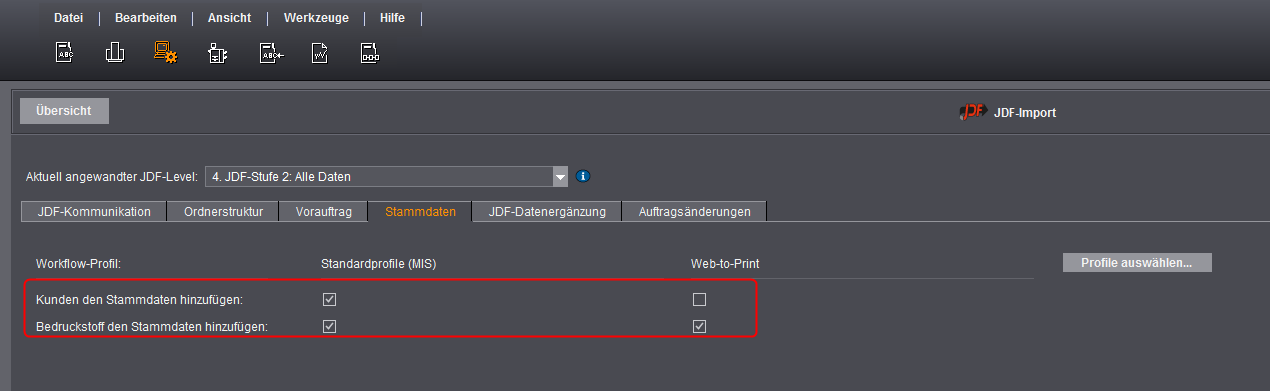Viewport: 1270px width, 391px height.
Task: Click the Bedruckstoff den Stammdaten hinzufügen label
Action: [151, 326]
